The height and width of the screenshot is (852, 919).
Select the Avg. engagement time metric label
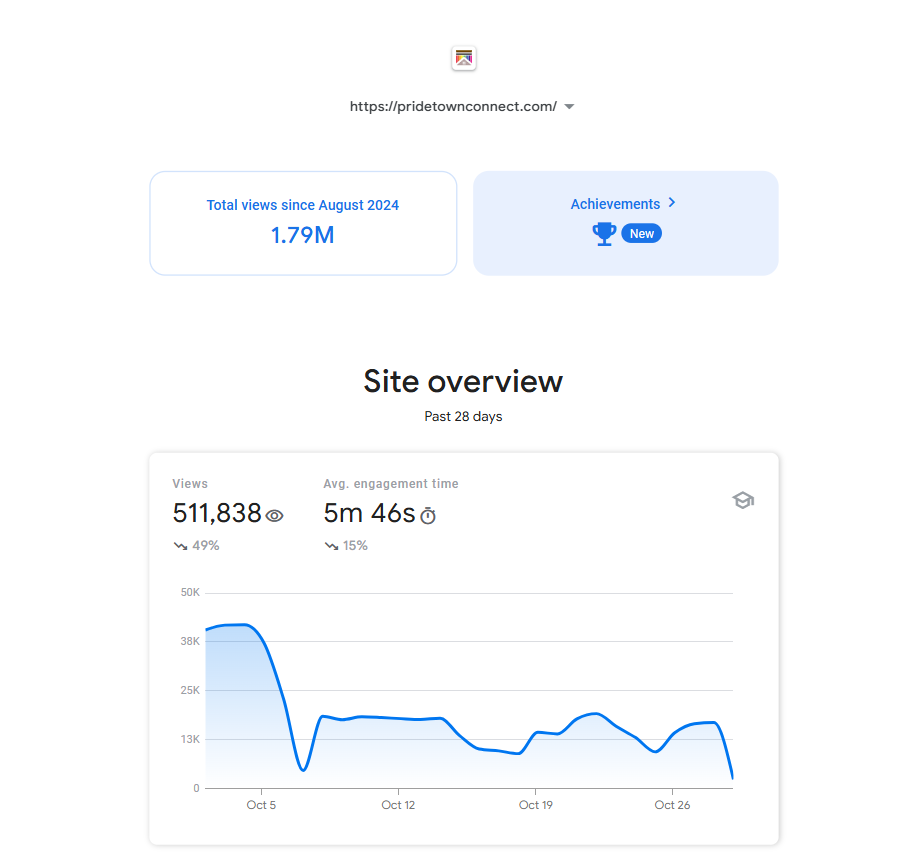391,484
